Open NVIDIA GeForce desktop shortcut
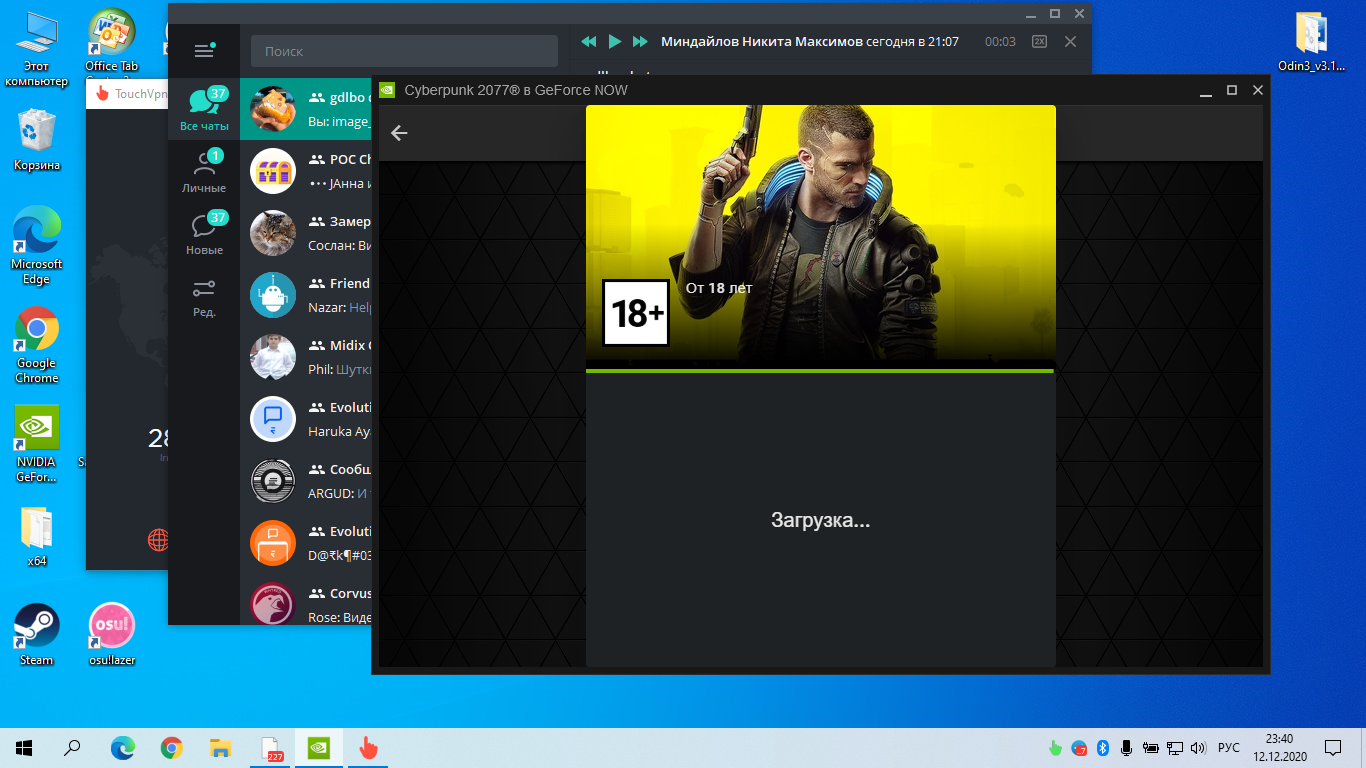This screenshot has height=768, width=1366. pyautogui.click(x=37, y=444)
